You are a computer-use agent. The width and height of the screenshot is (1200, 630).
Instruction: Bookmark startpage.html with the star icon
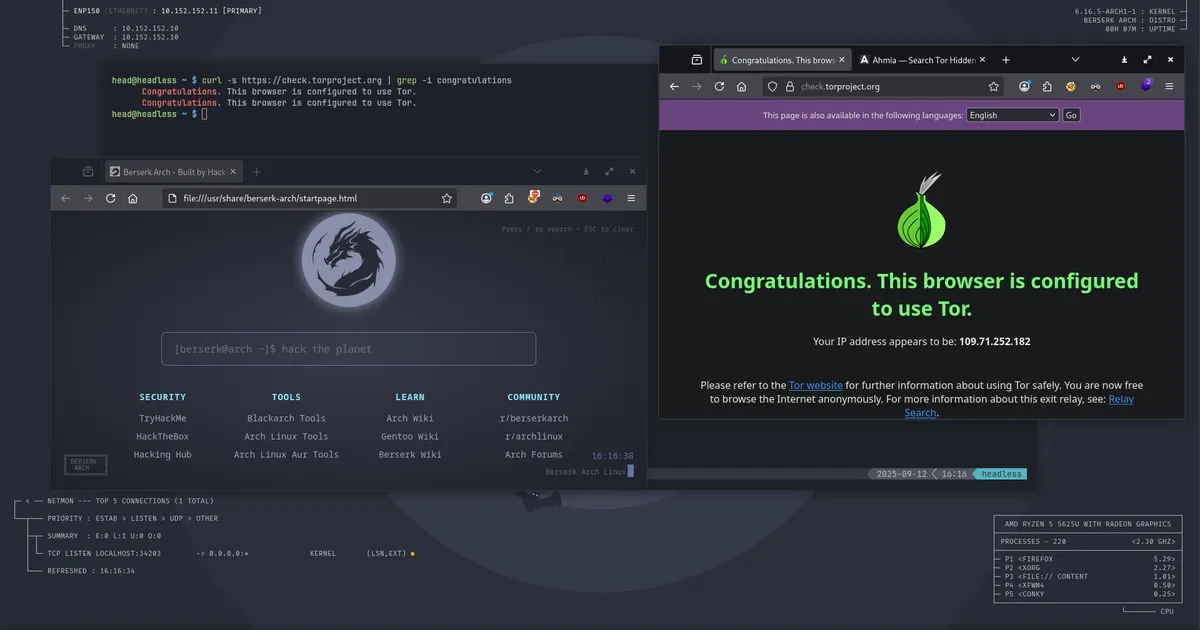pyautogui.click(x=446, y=199)
